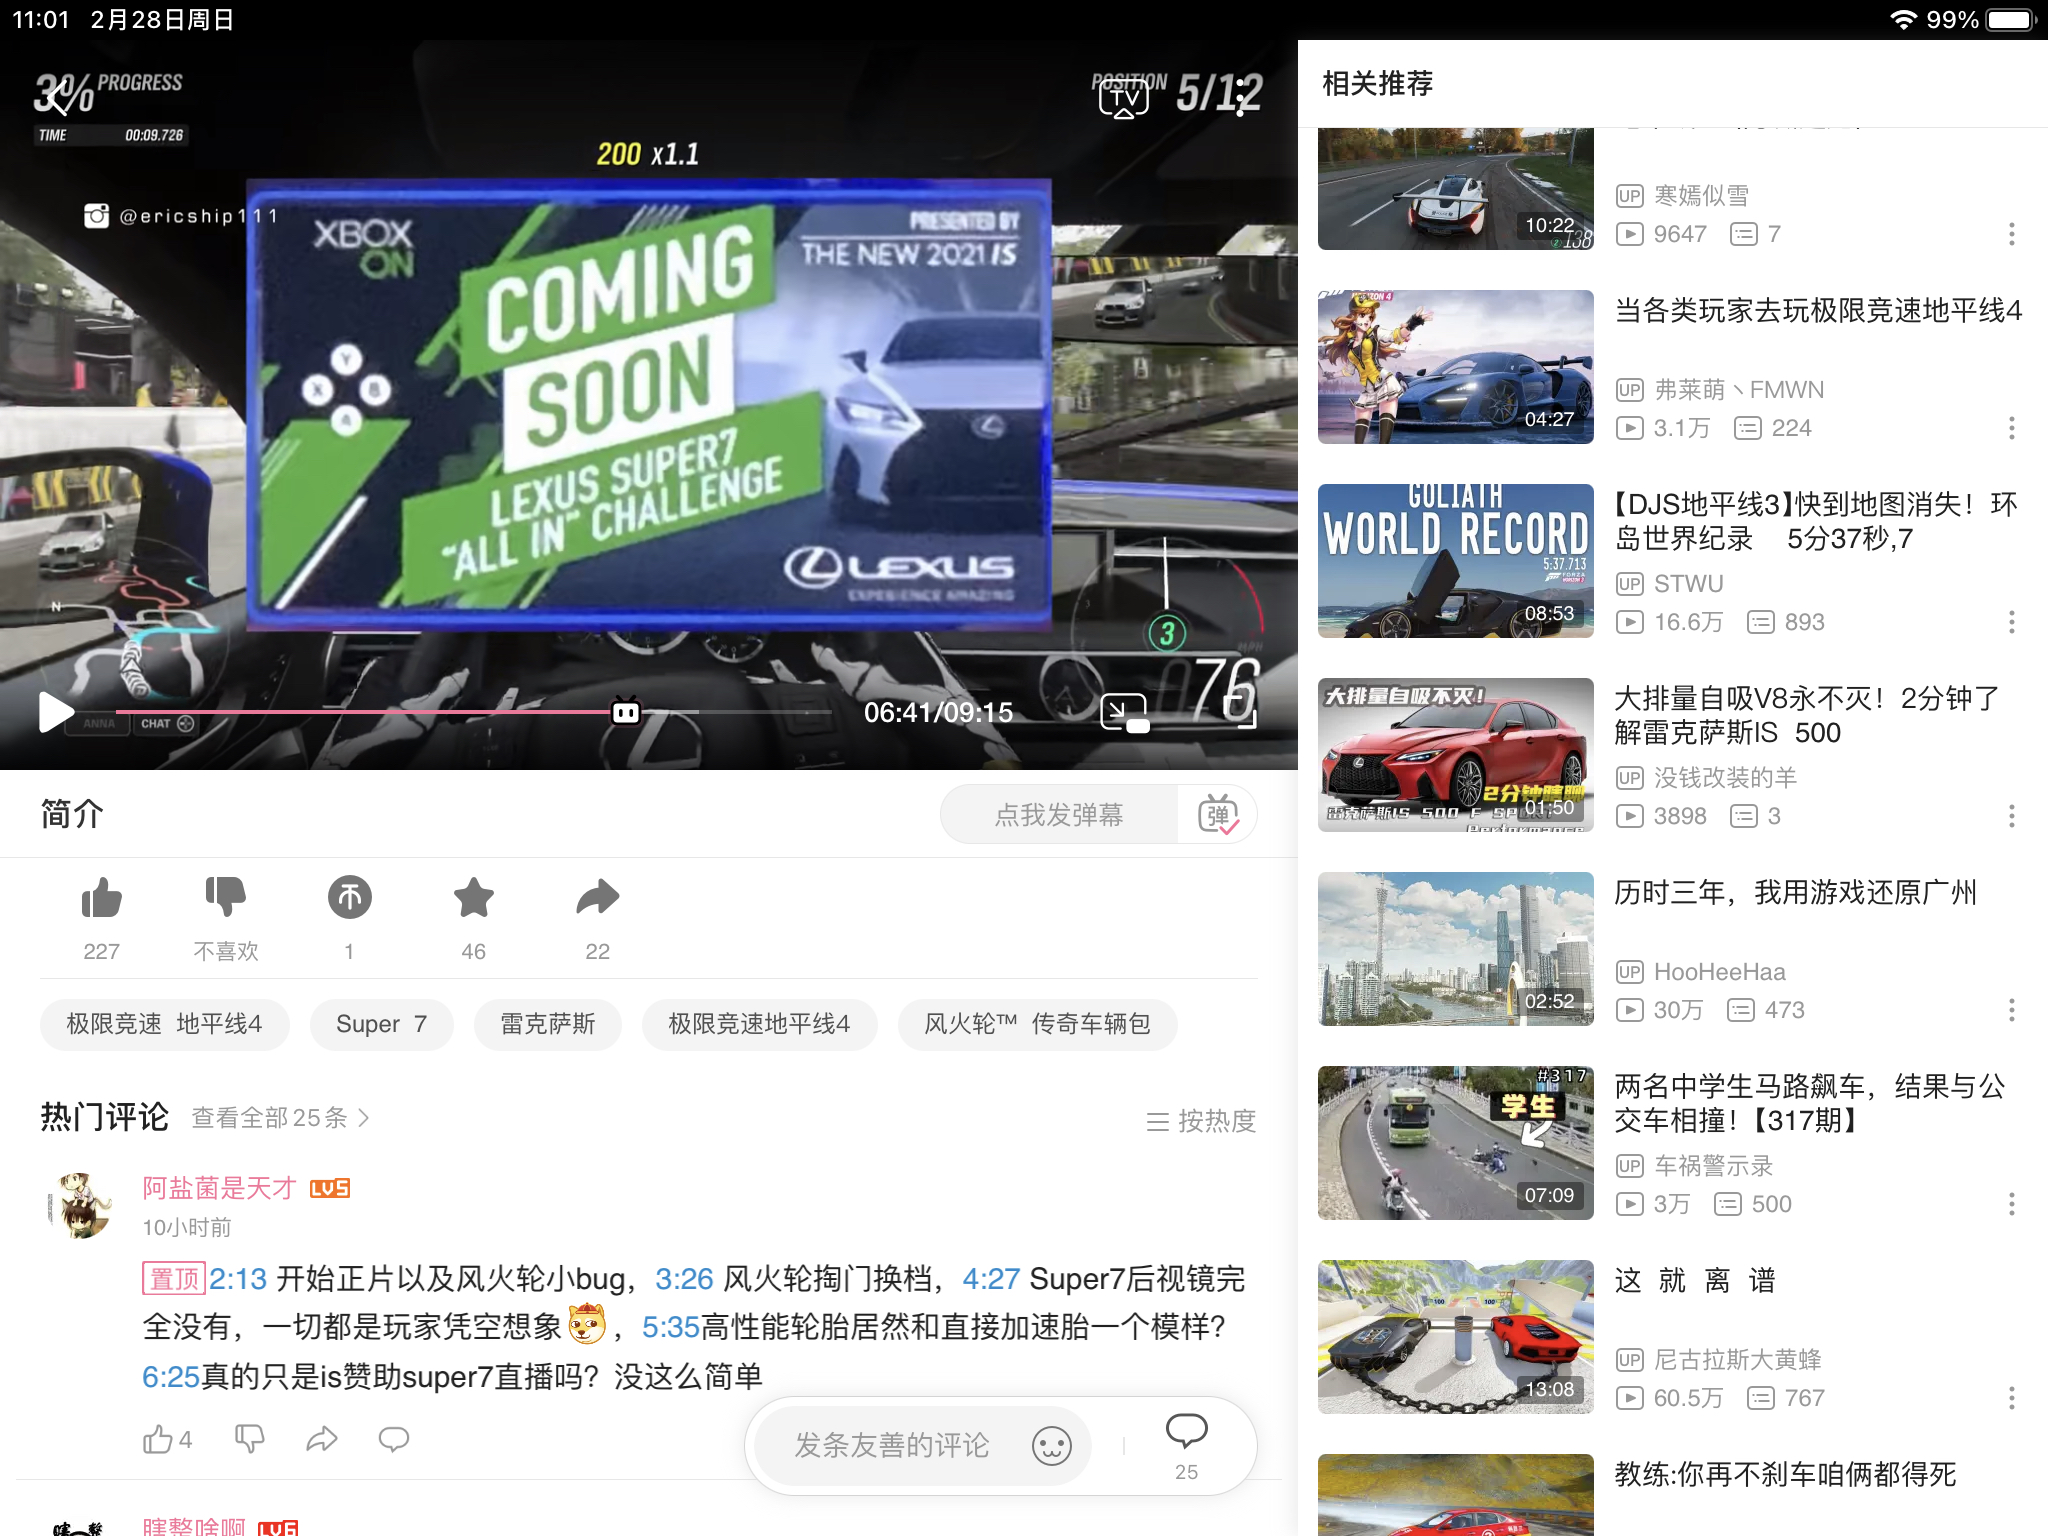Change comment sorting 按热度
This screenshot has height=1536, width=2048.
click(1201, 1121)
